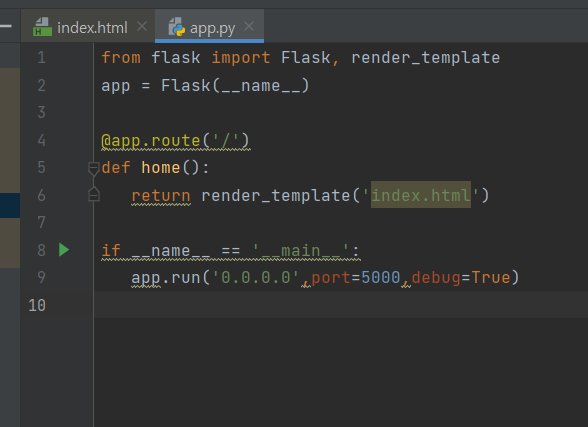Run script using green gutter arrow on line 8

pos(64,250)
